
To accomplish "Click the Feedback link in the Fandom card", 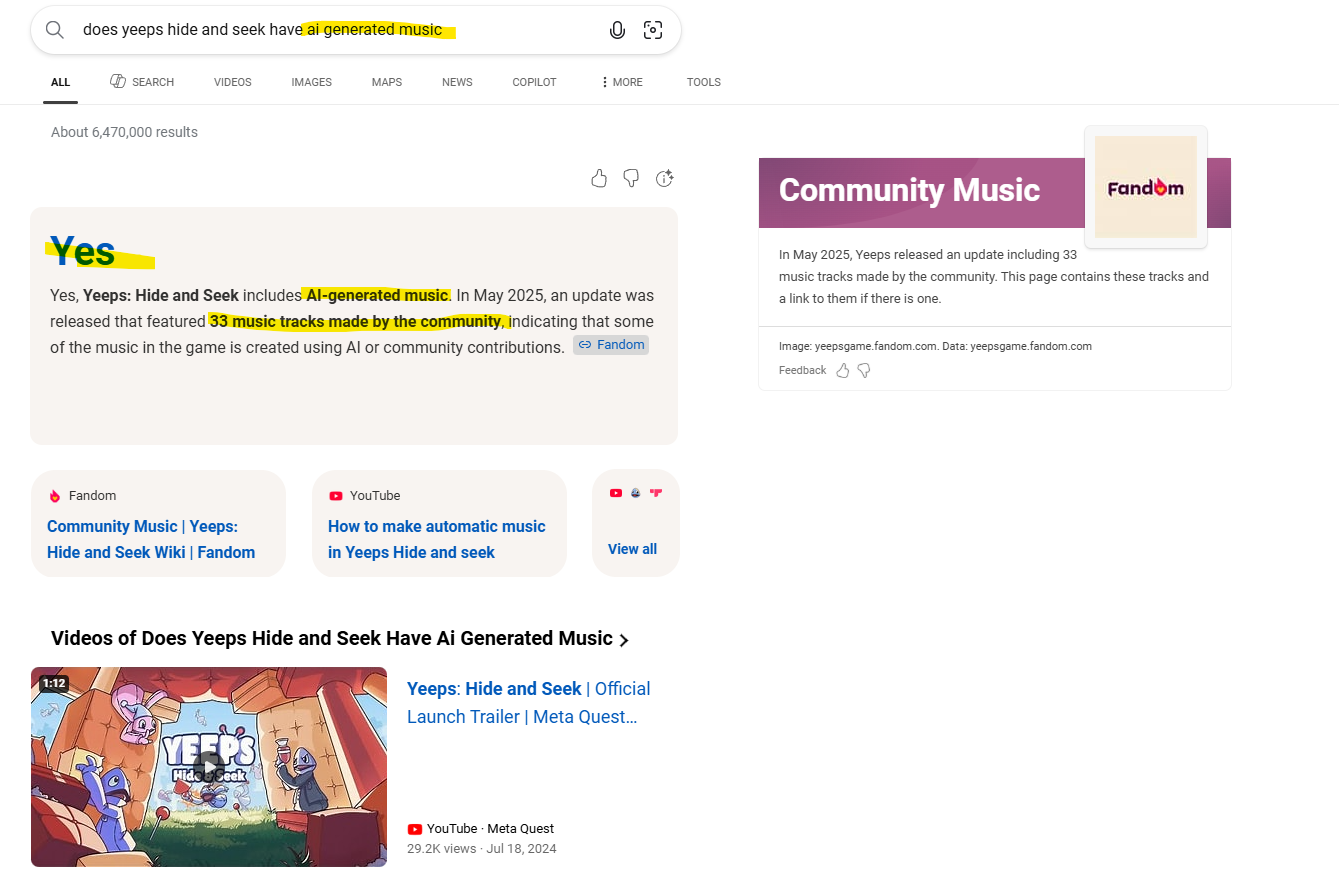I will (x=803, y=371).
